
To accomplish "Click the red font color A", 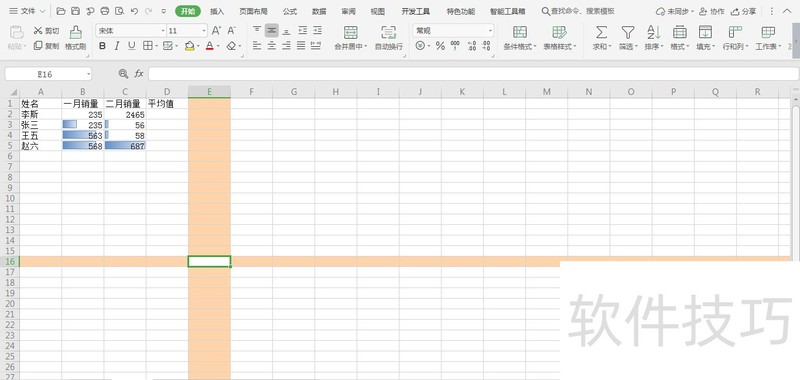I will pos(210,46).
